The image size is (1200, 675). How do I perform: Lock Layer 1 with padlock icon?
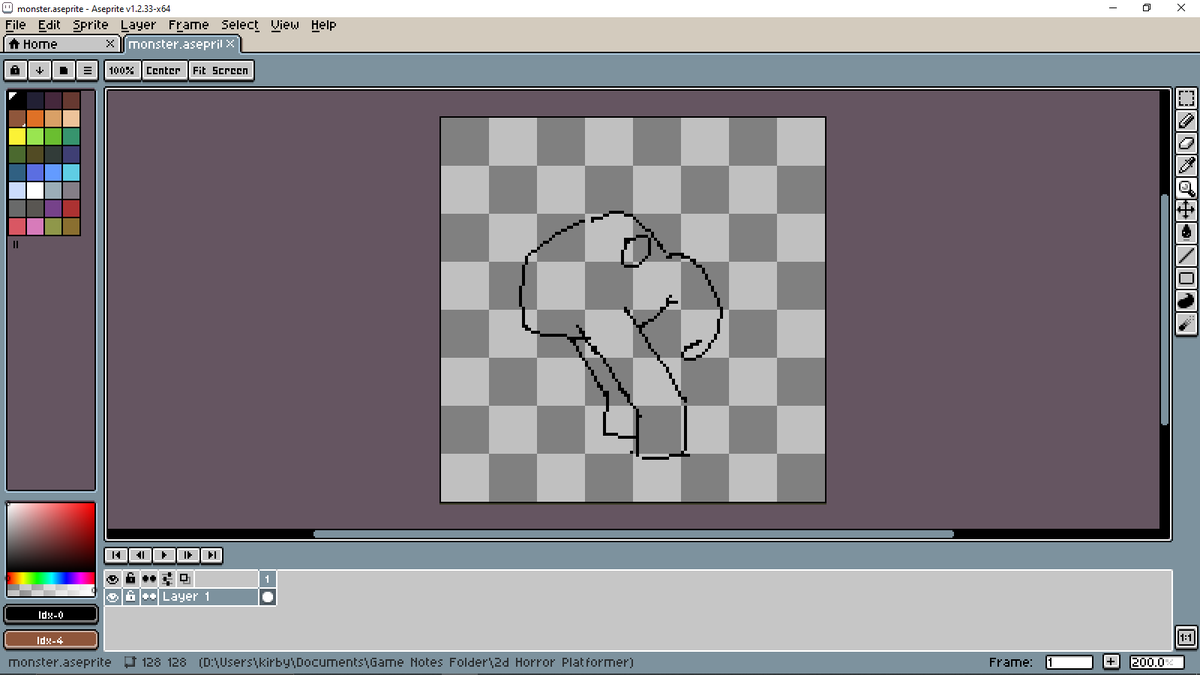coord(131,597)
